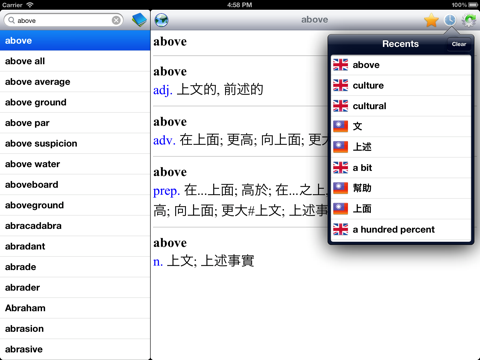Image resolution: width=480 pixels, height=360 pixels.
Task: Choose 'abrasion' in word list
Action: 75,329
